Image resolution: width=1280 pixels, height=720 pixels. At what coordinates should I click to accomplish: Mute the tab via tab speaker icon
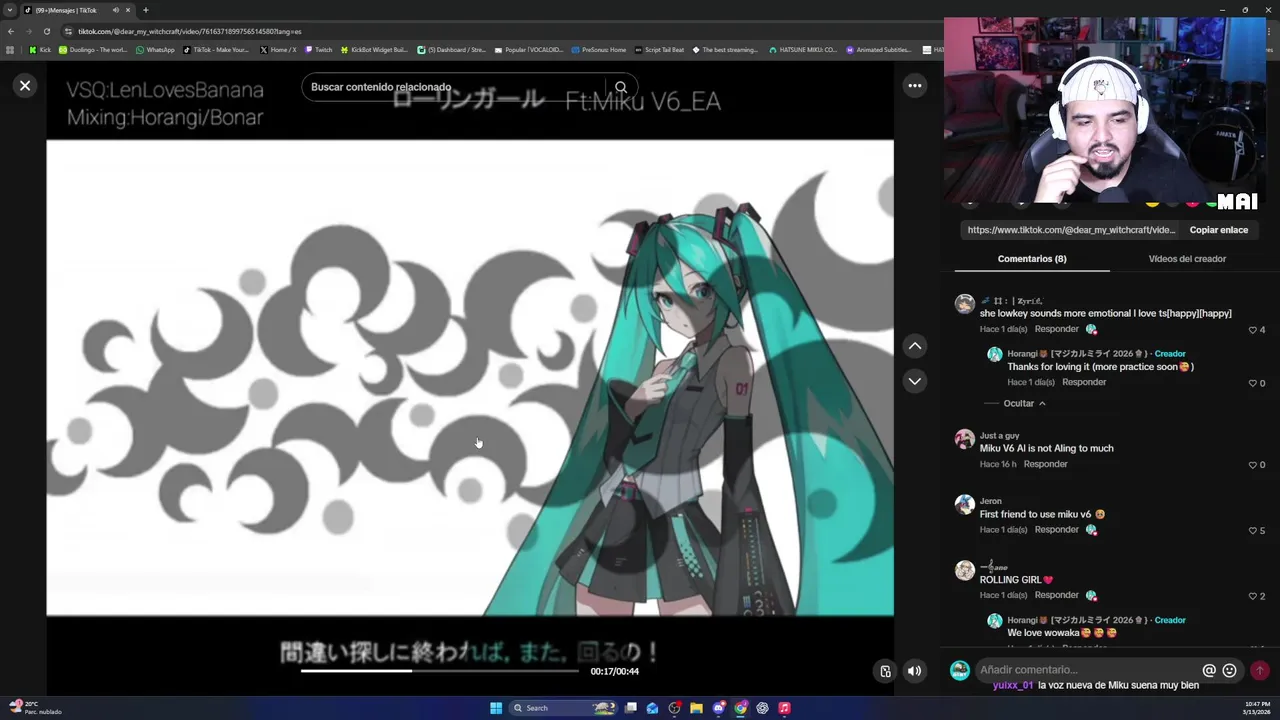click(115, 10)
